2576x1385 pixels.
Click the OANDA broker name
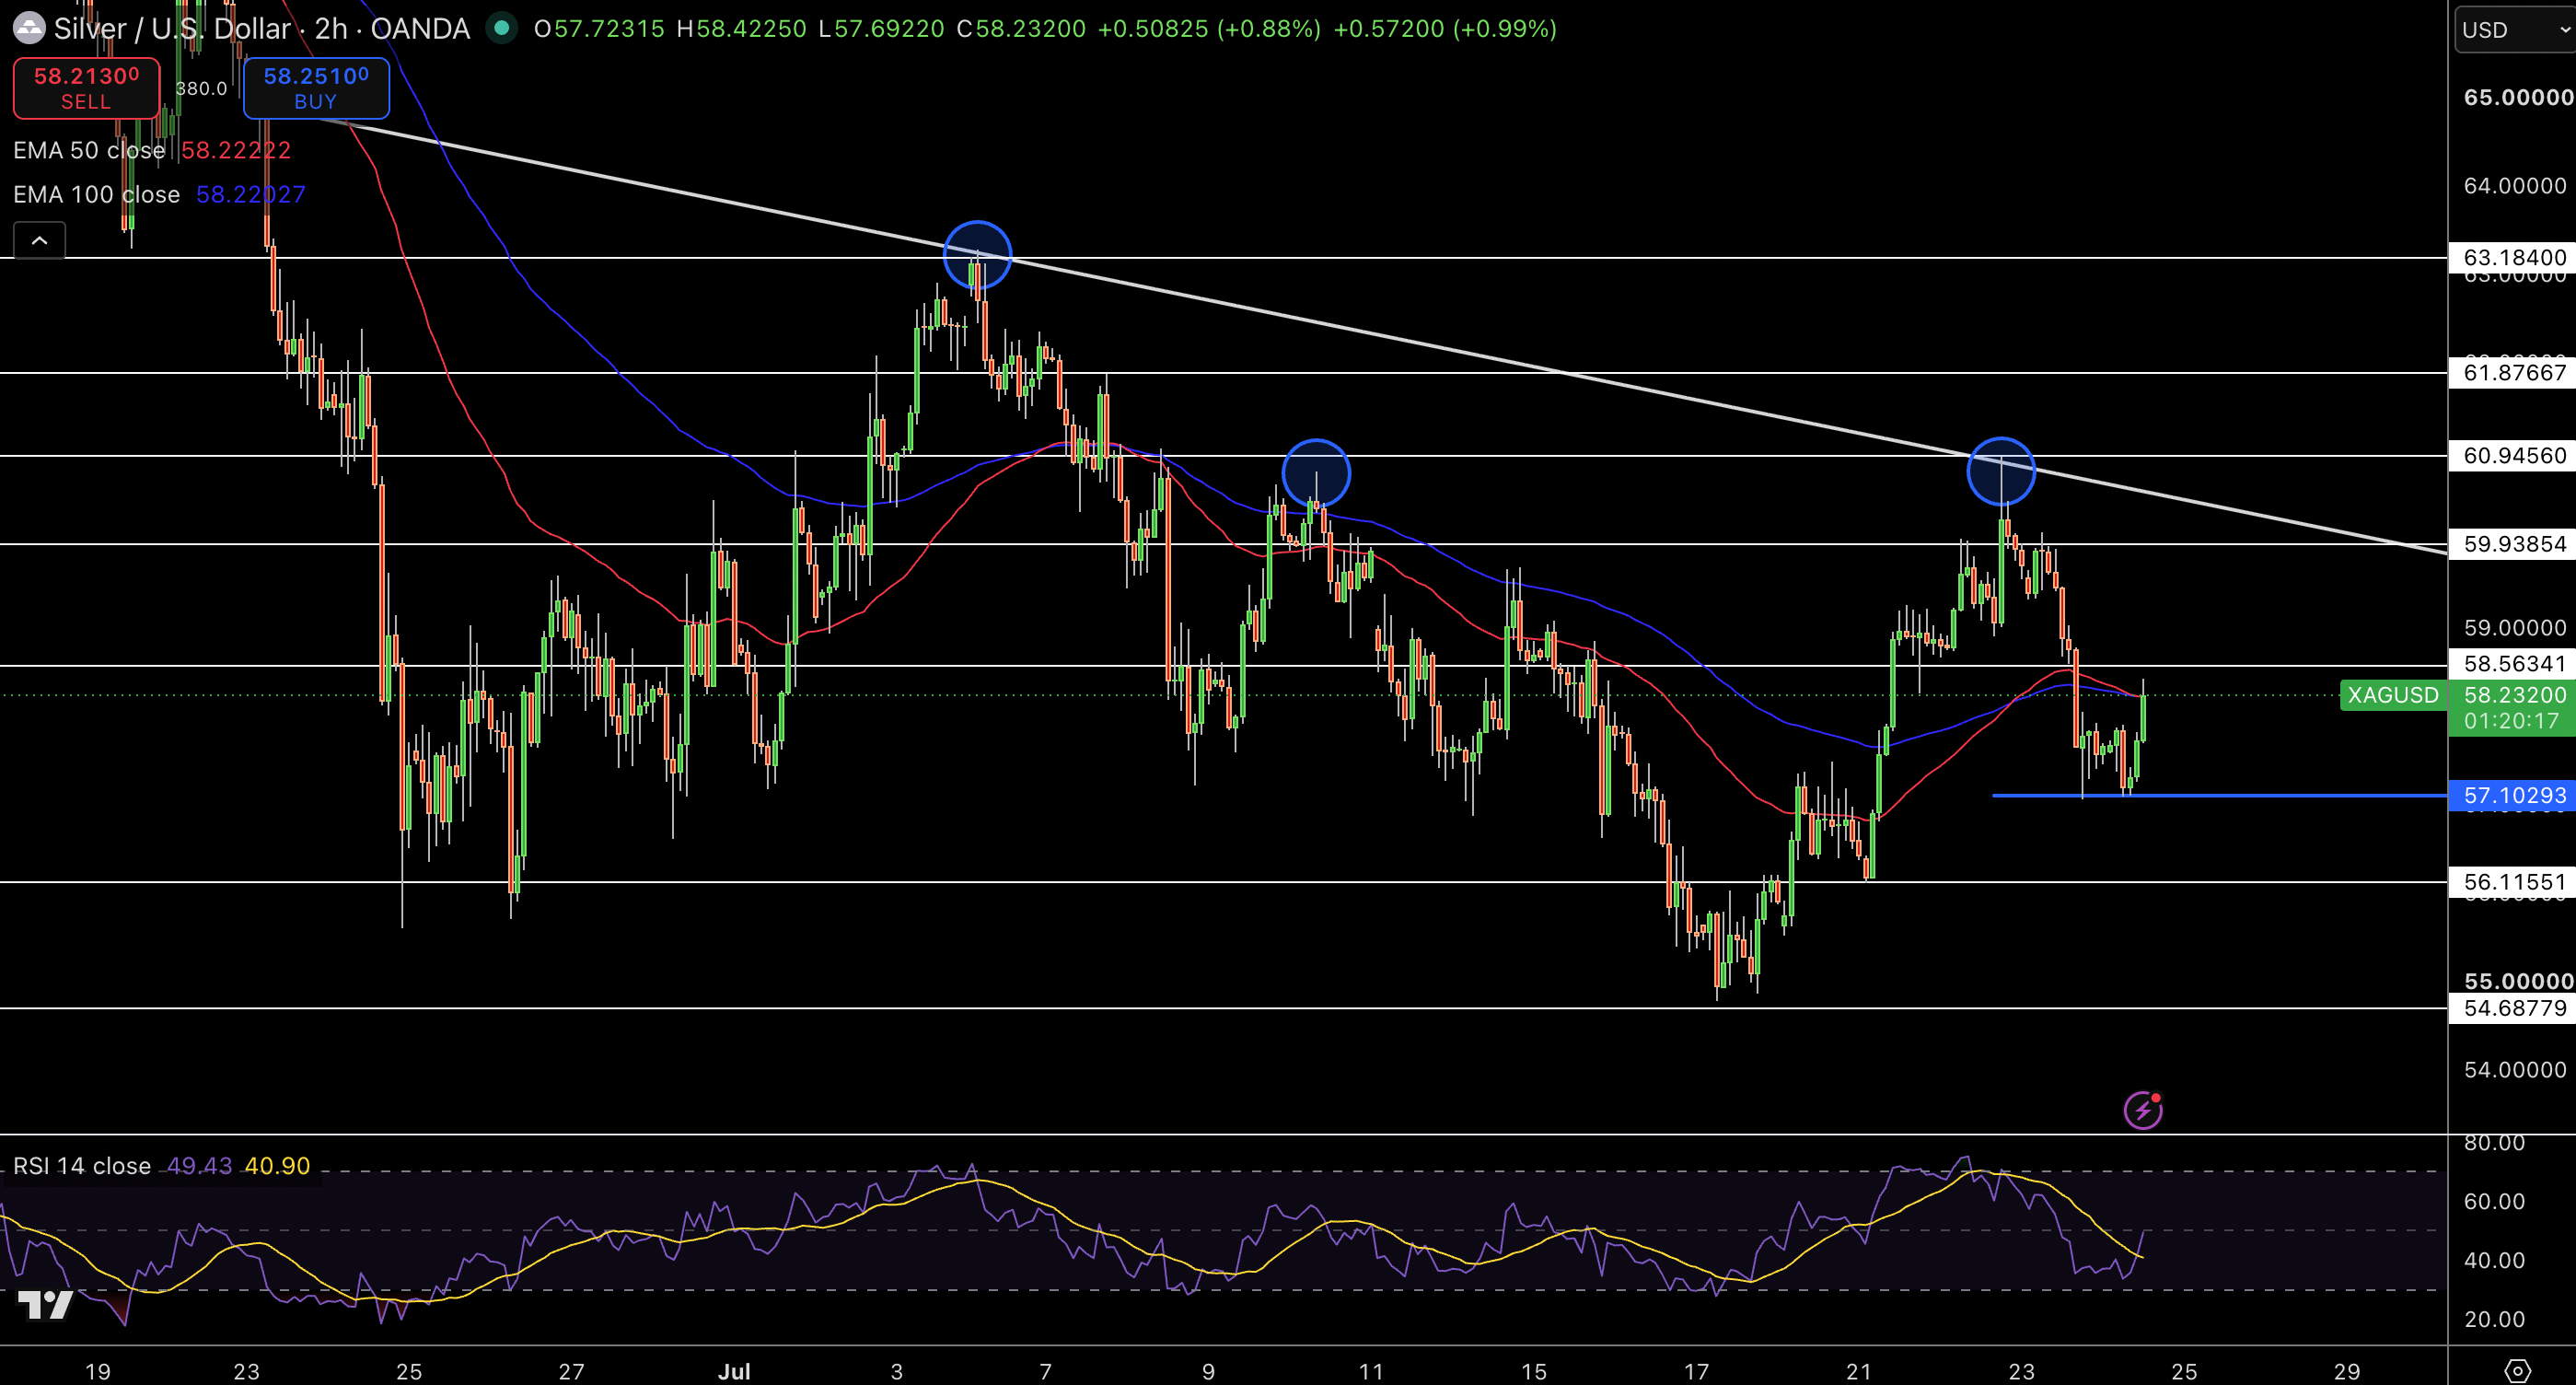[420, 28]
